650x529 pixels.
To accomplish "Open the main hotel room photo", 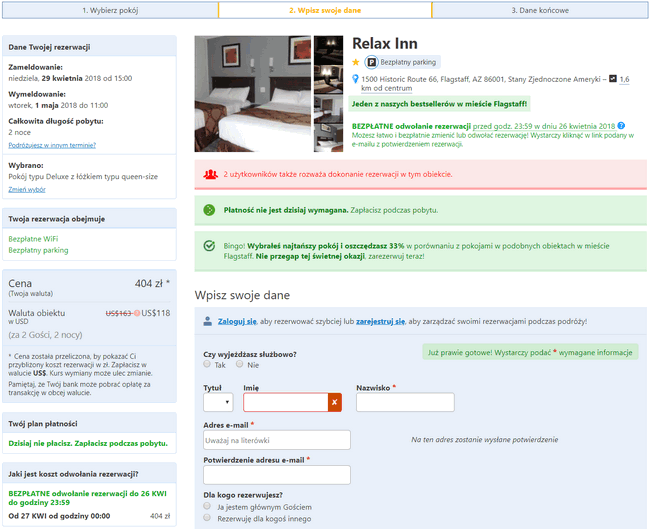I will coord(252,94).
